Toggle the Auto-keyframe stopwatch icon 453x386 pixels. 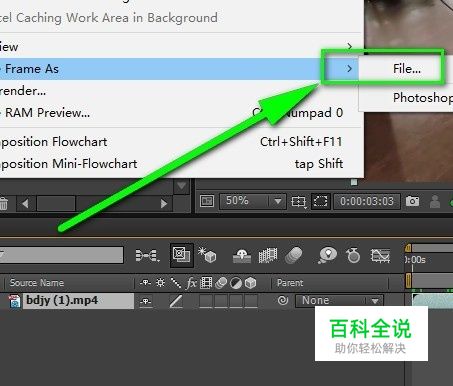[353, 255]
